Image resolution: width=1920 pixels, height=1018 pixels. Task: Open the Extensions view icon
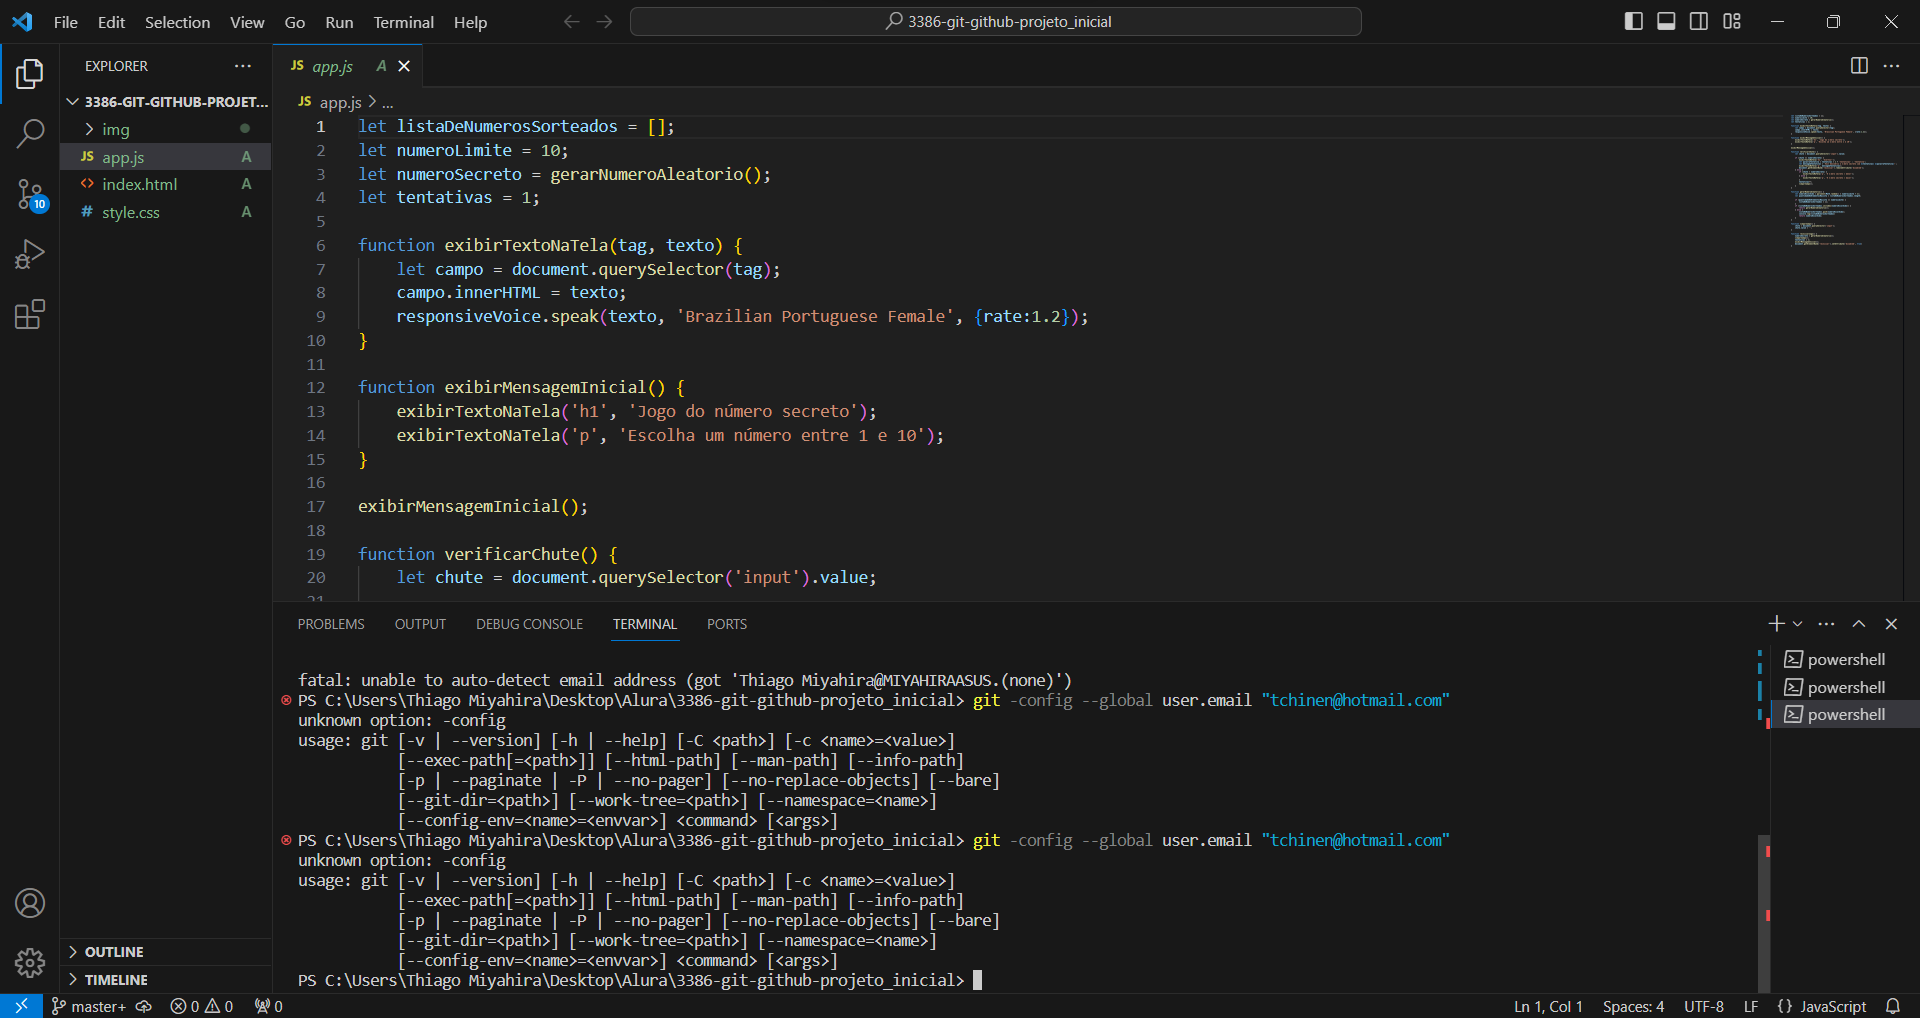coord(30,315)
